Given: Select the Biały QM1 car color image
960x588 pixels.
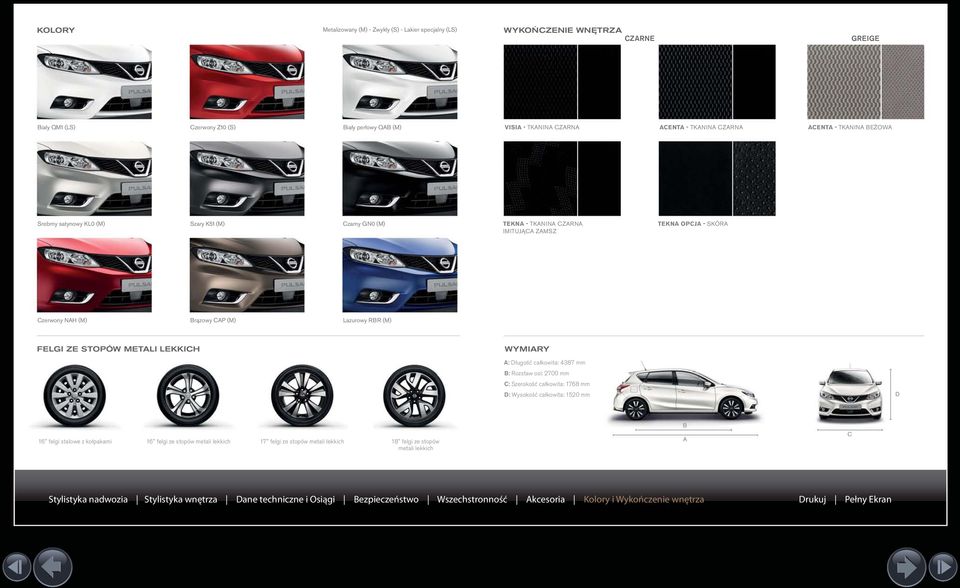Looking at the screenshot, I should (94, 81).
